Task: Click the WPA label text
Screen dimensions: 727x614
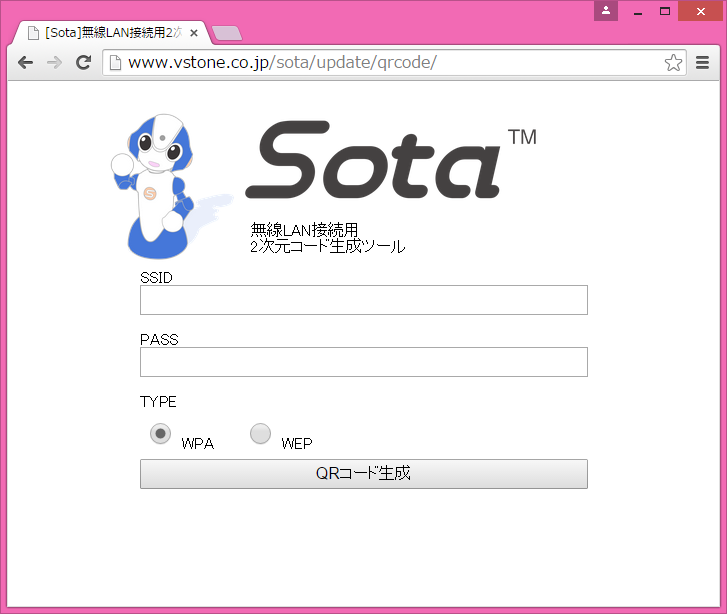Action: [x=198, y=444]
